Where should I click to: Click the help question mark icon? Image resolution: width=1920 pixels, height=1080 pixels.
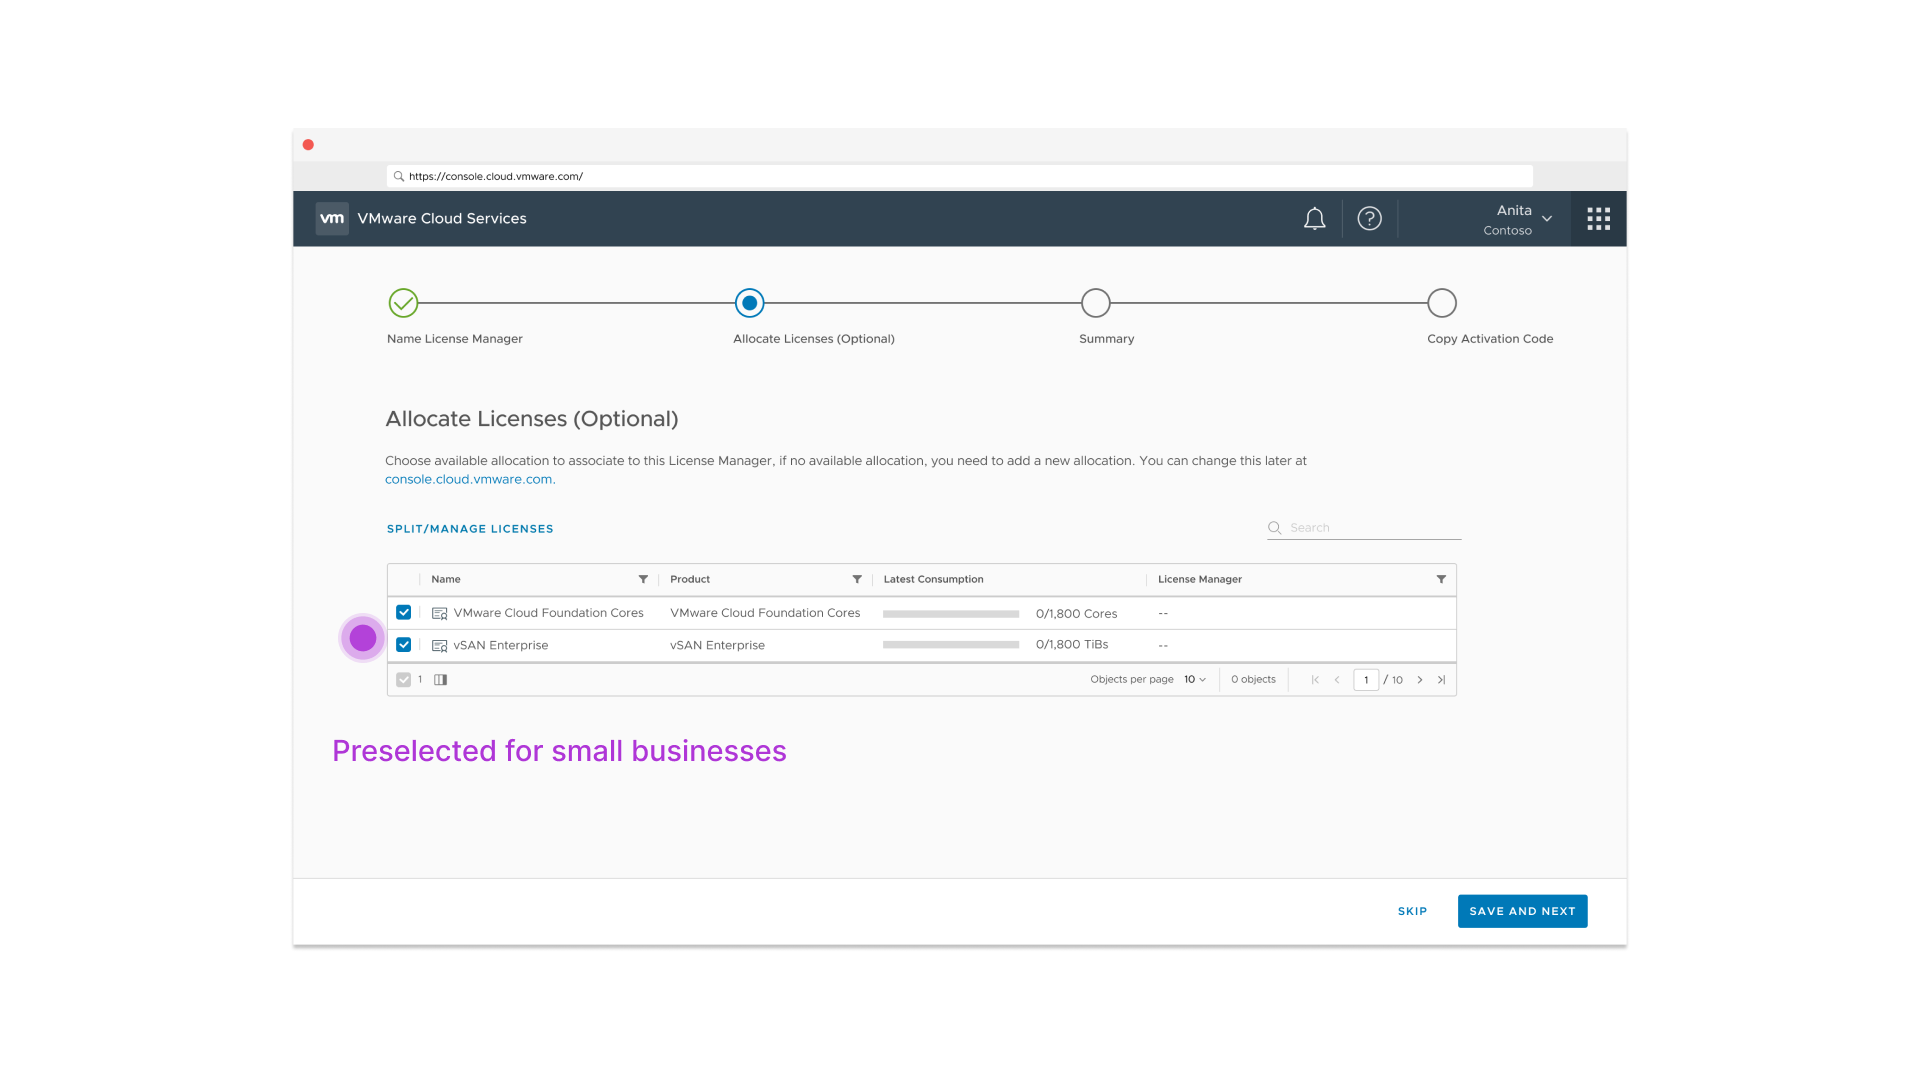click(x=1369, y=219)
